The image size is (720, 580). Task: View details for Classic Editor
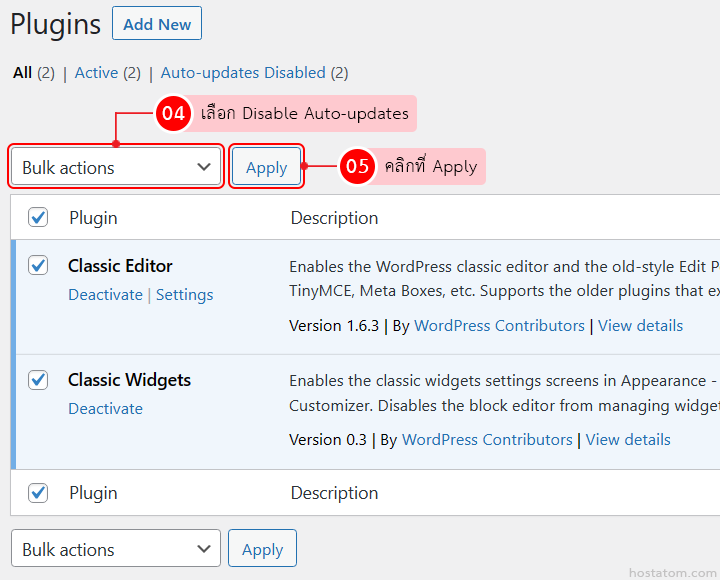640,326
